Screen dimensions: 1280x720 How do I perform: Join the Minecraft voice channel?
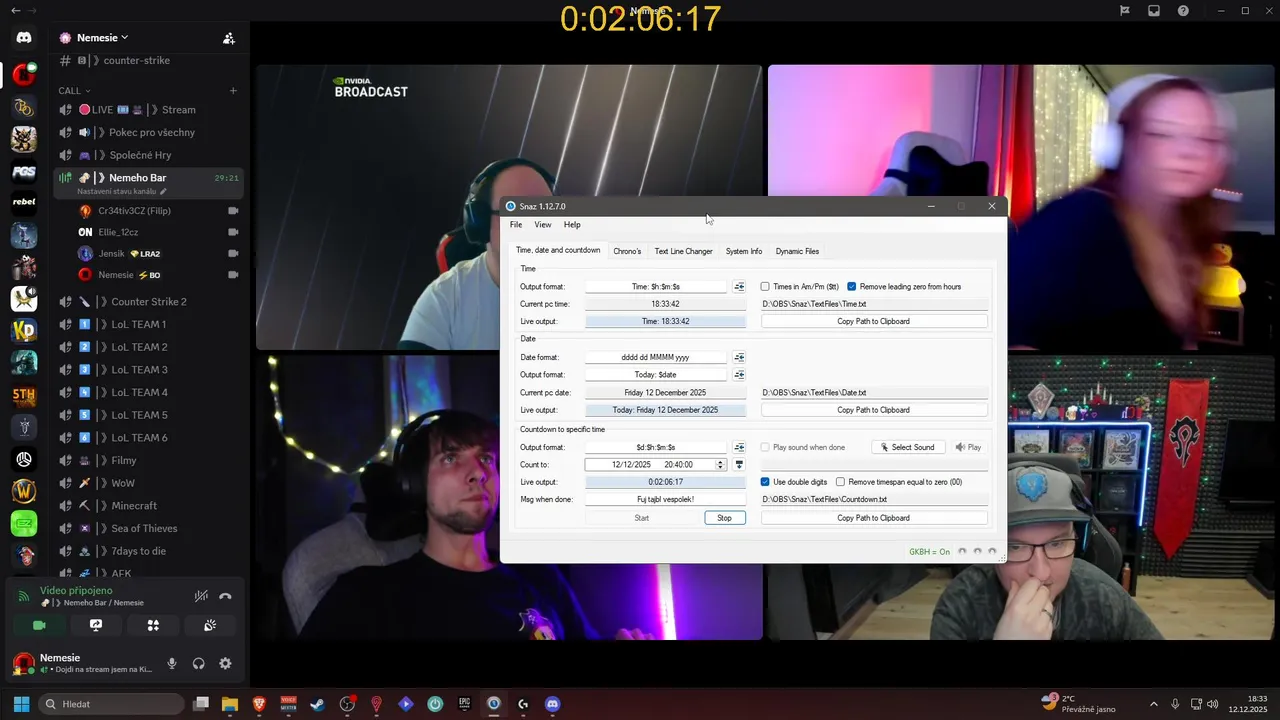coord(148,506)
